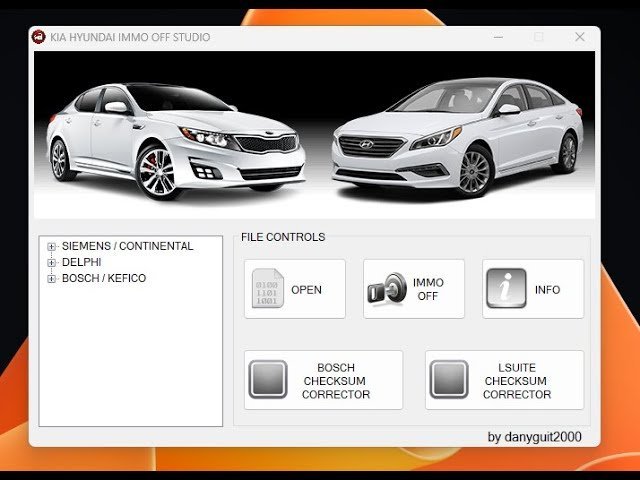Expand the SIEMENS / CONTINENTAL tree node
640x480 pixels.
pyautogui.click(x=51, y=247)
